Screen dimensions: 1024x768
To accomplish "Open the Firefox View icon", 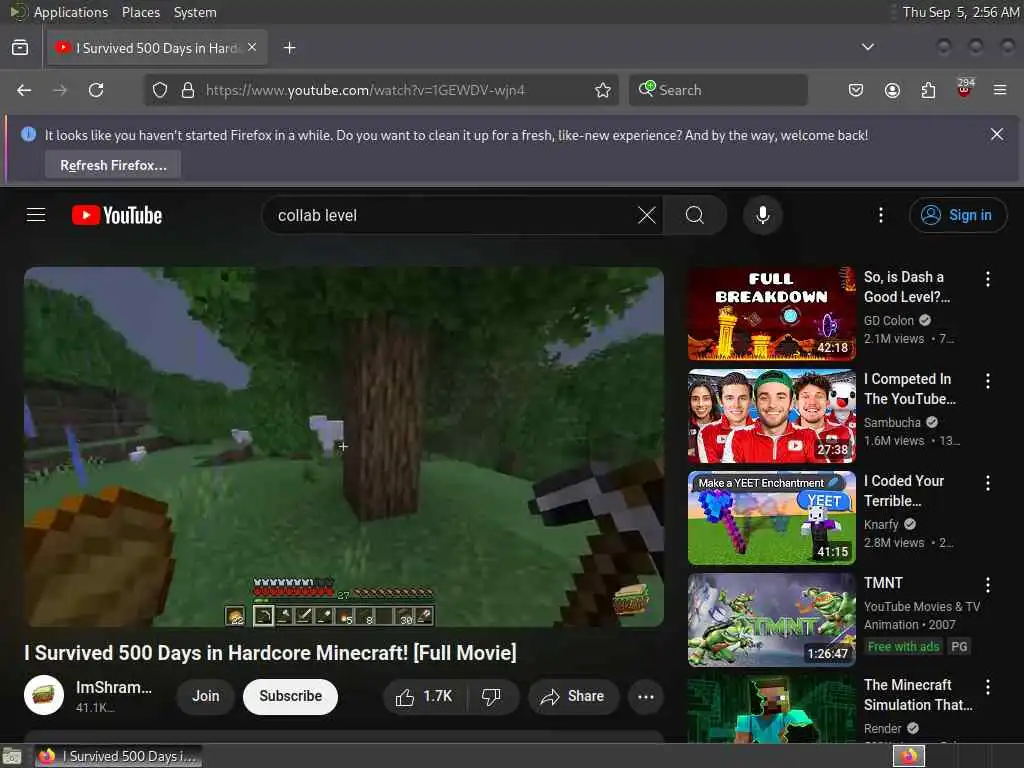I will pos(20,48).
